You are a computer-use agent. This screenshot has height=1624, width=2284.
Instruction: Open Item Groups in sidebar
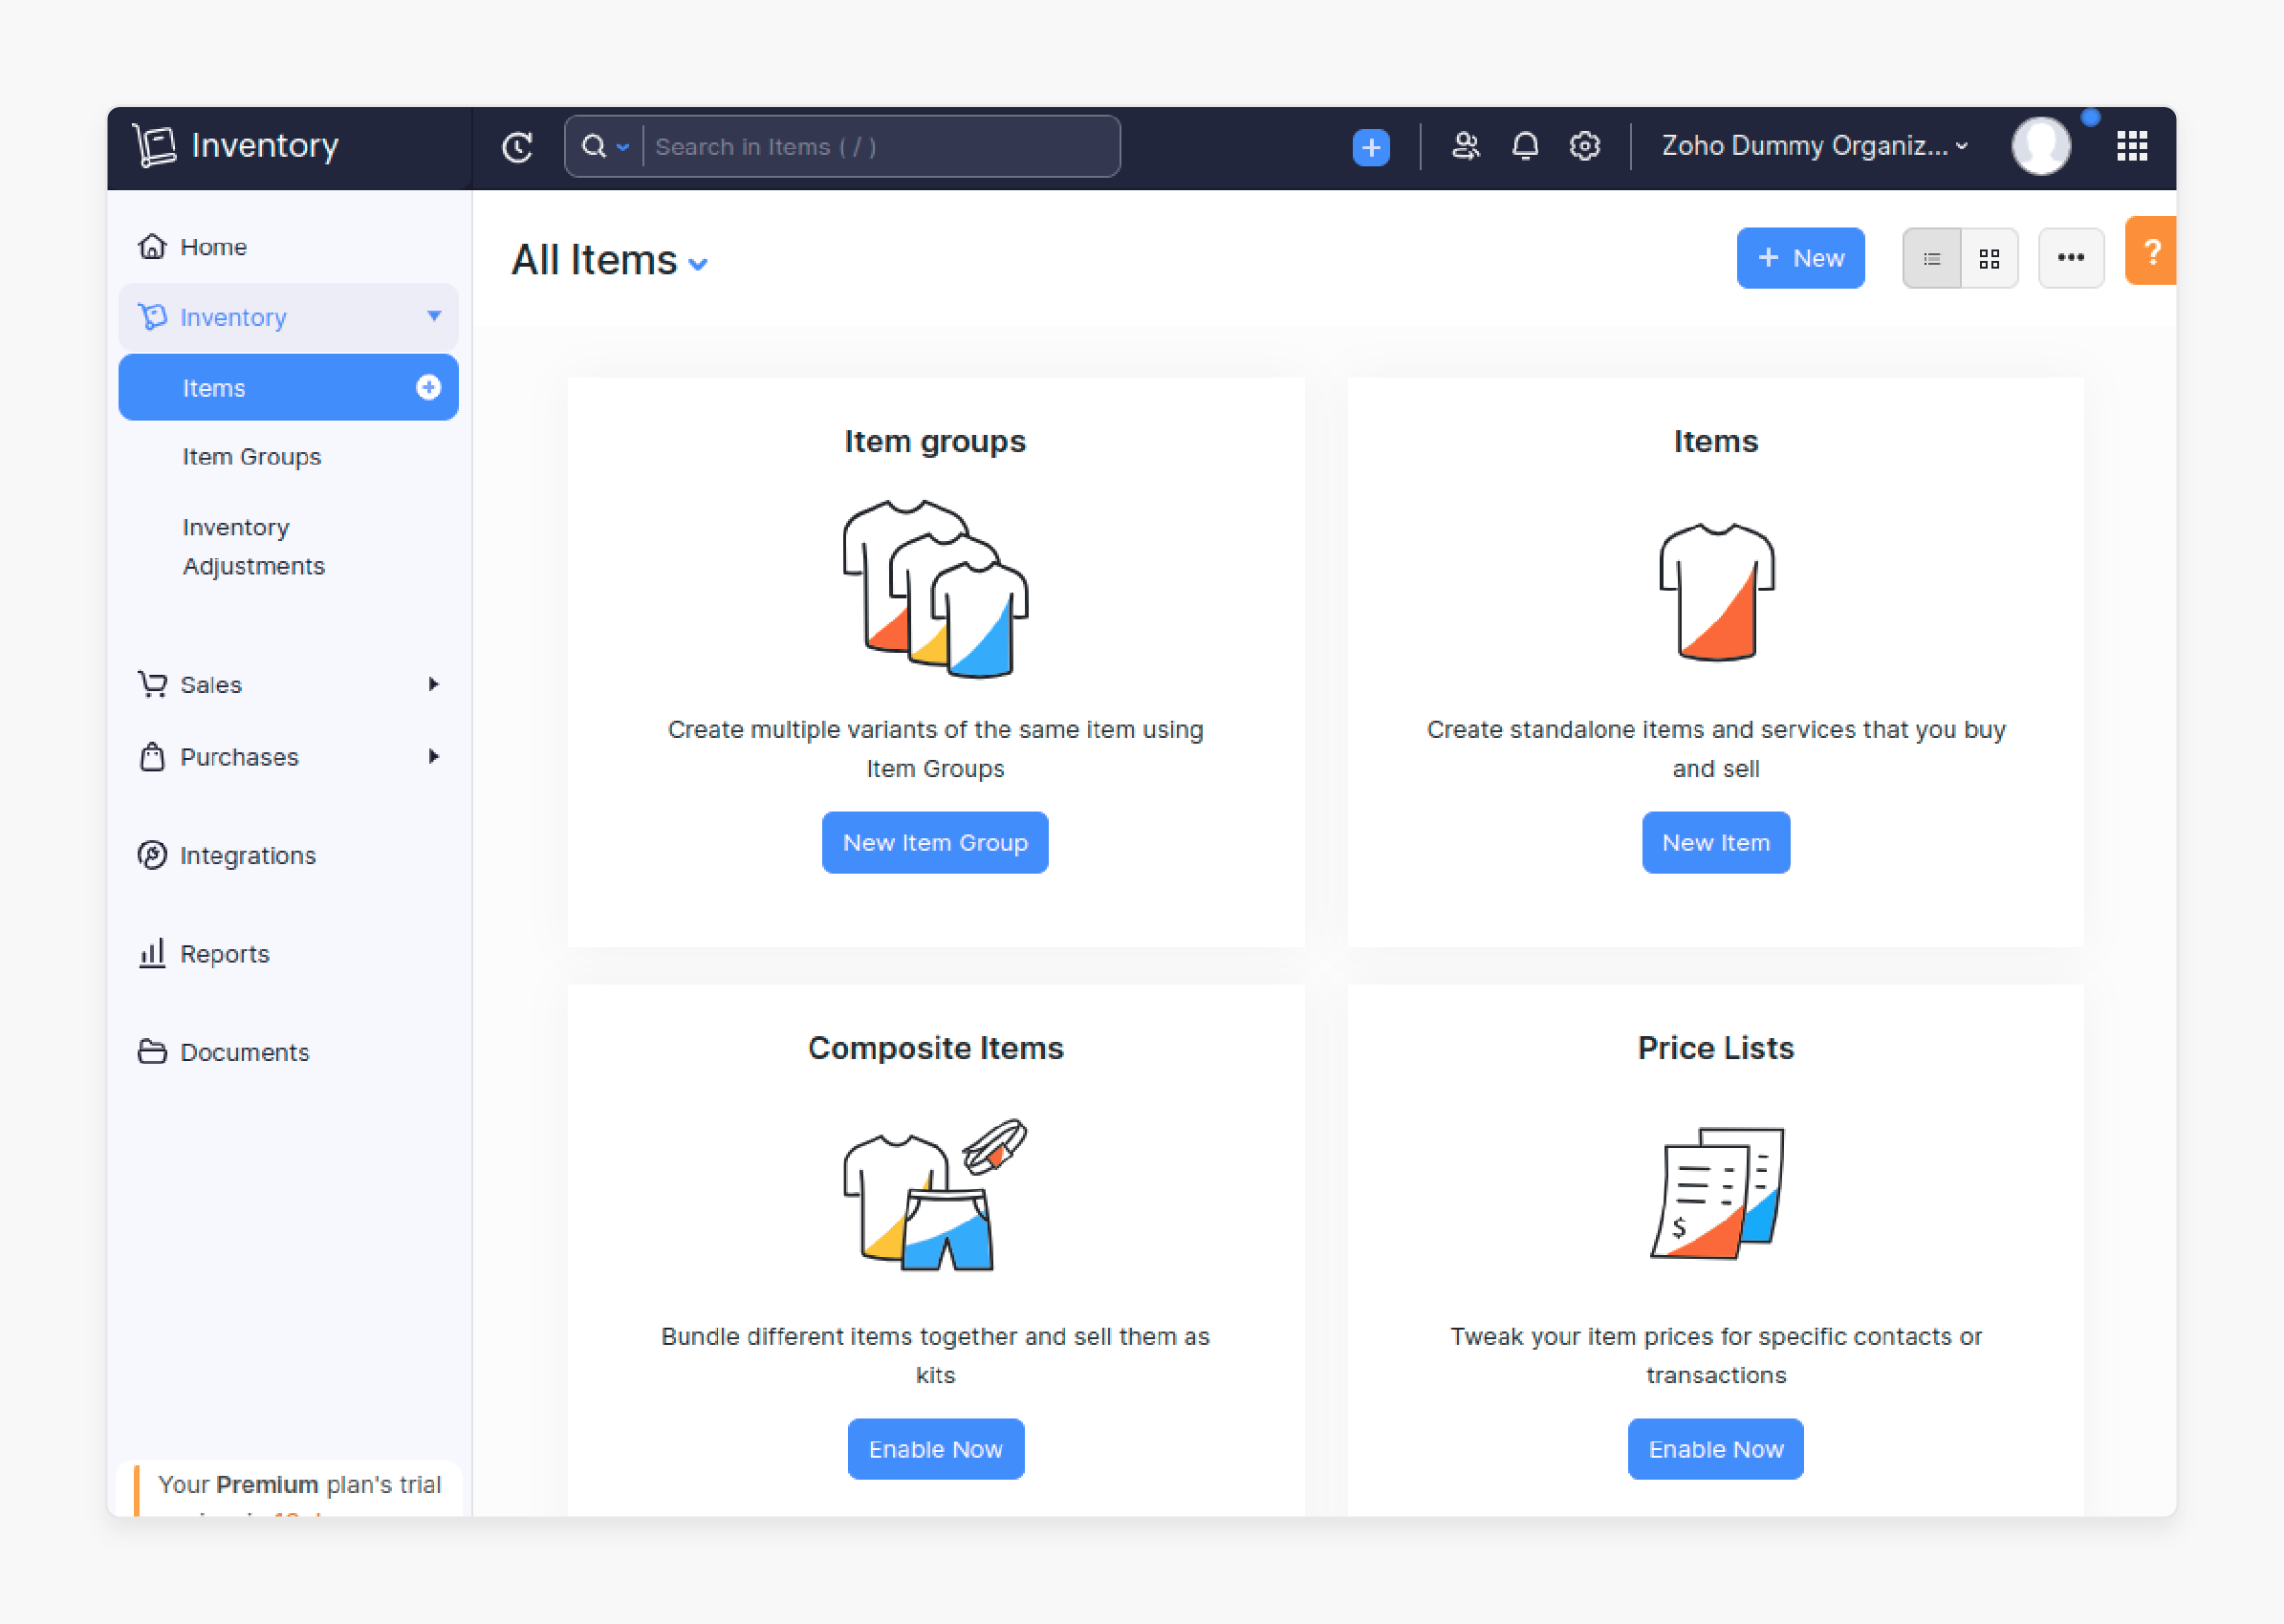coord(251,457)
